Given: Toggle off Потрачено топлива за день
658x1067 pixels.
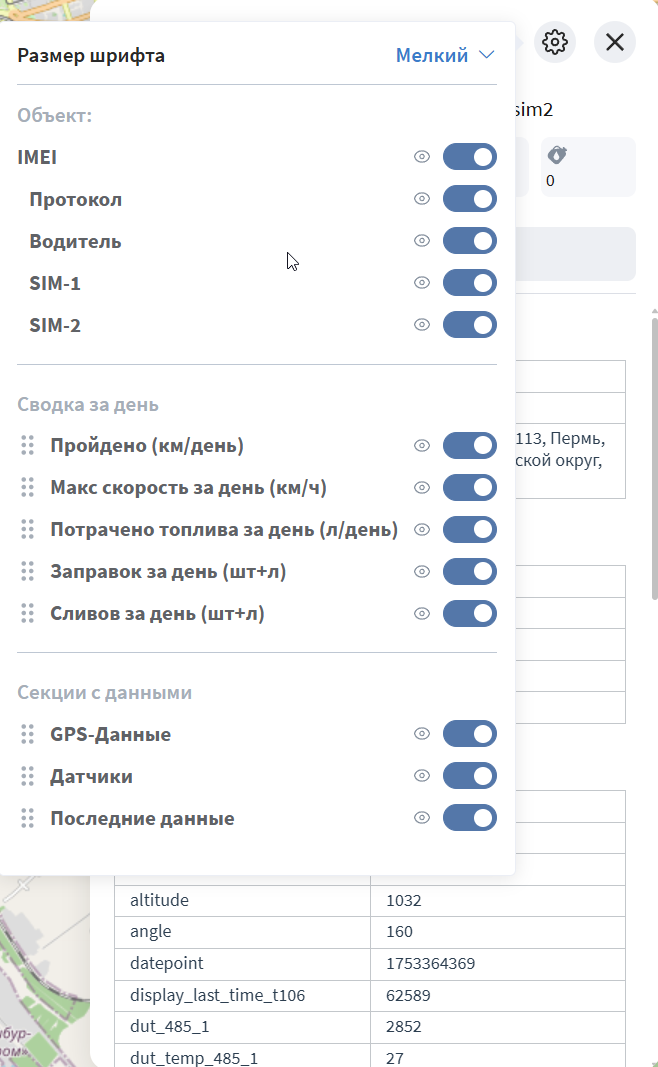Looking at the screenshot, I should coord(469,529).
